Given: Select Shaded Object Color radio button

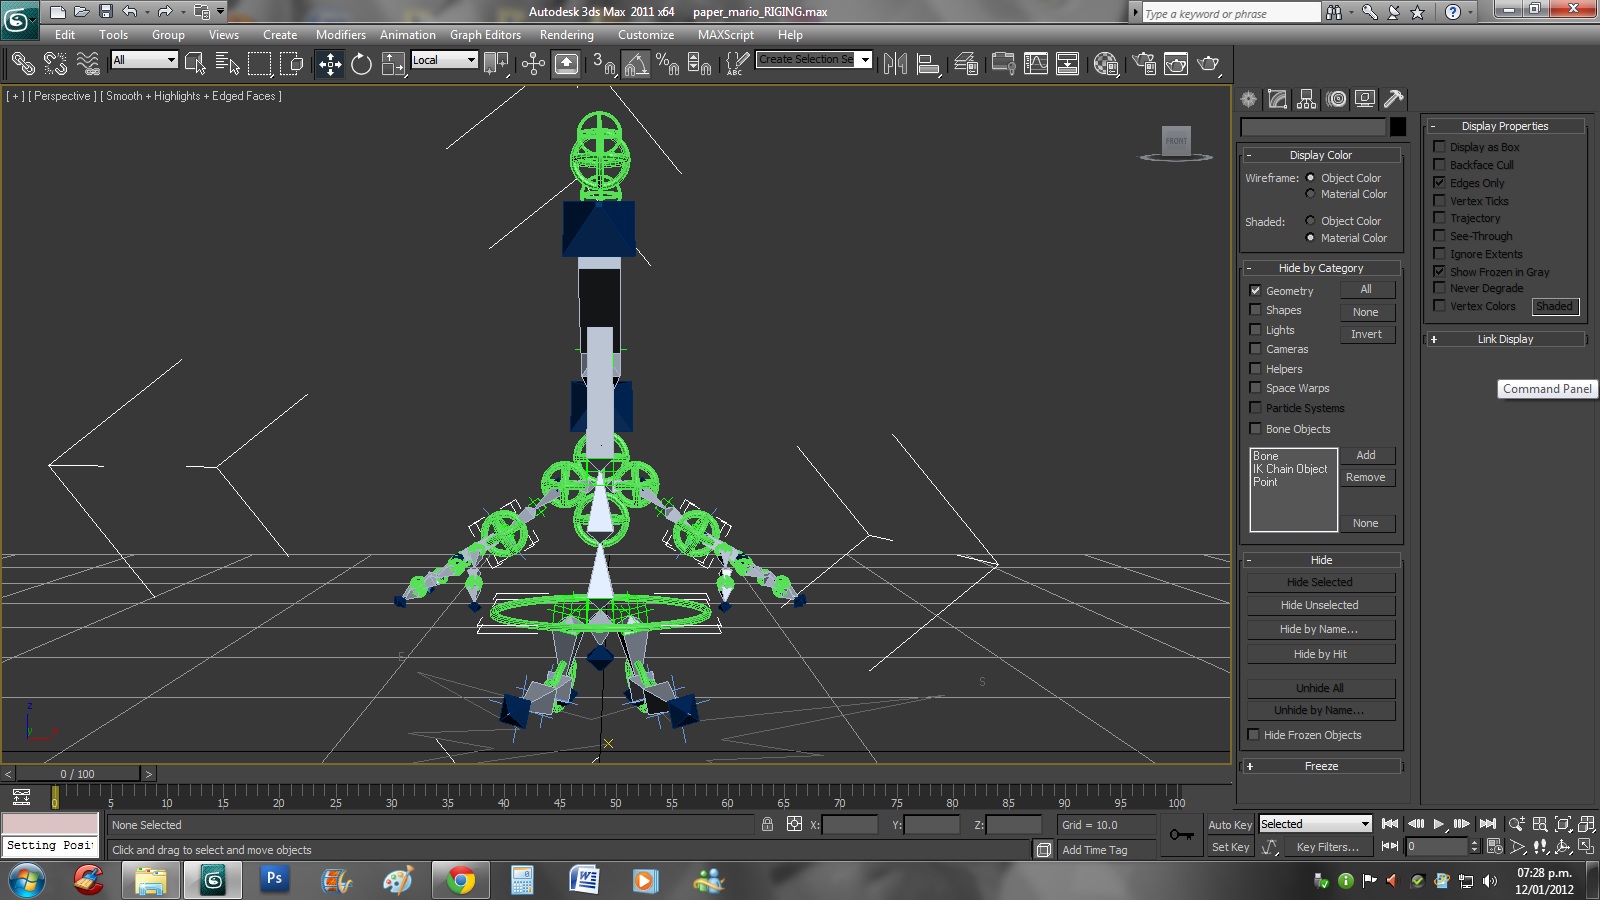Looking at the screenshot, I should pyautogui.click(x=1310, y=221).
